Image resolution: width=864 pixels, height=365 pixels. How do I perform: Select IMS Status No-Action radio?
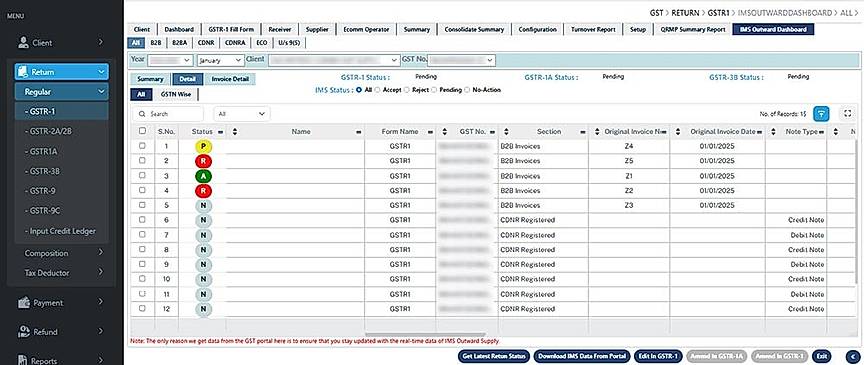click(x=467, y=89)
